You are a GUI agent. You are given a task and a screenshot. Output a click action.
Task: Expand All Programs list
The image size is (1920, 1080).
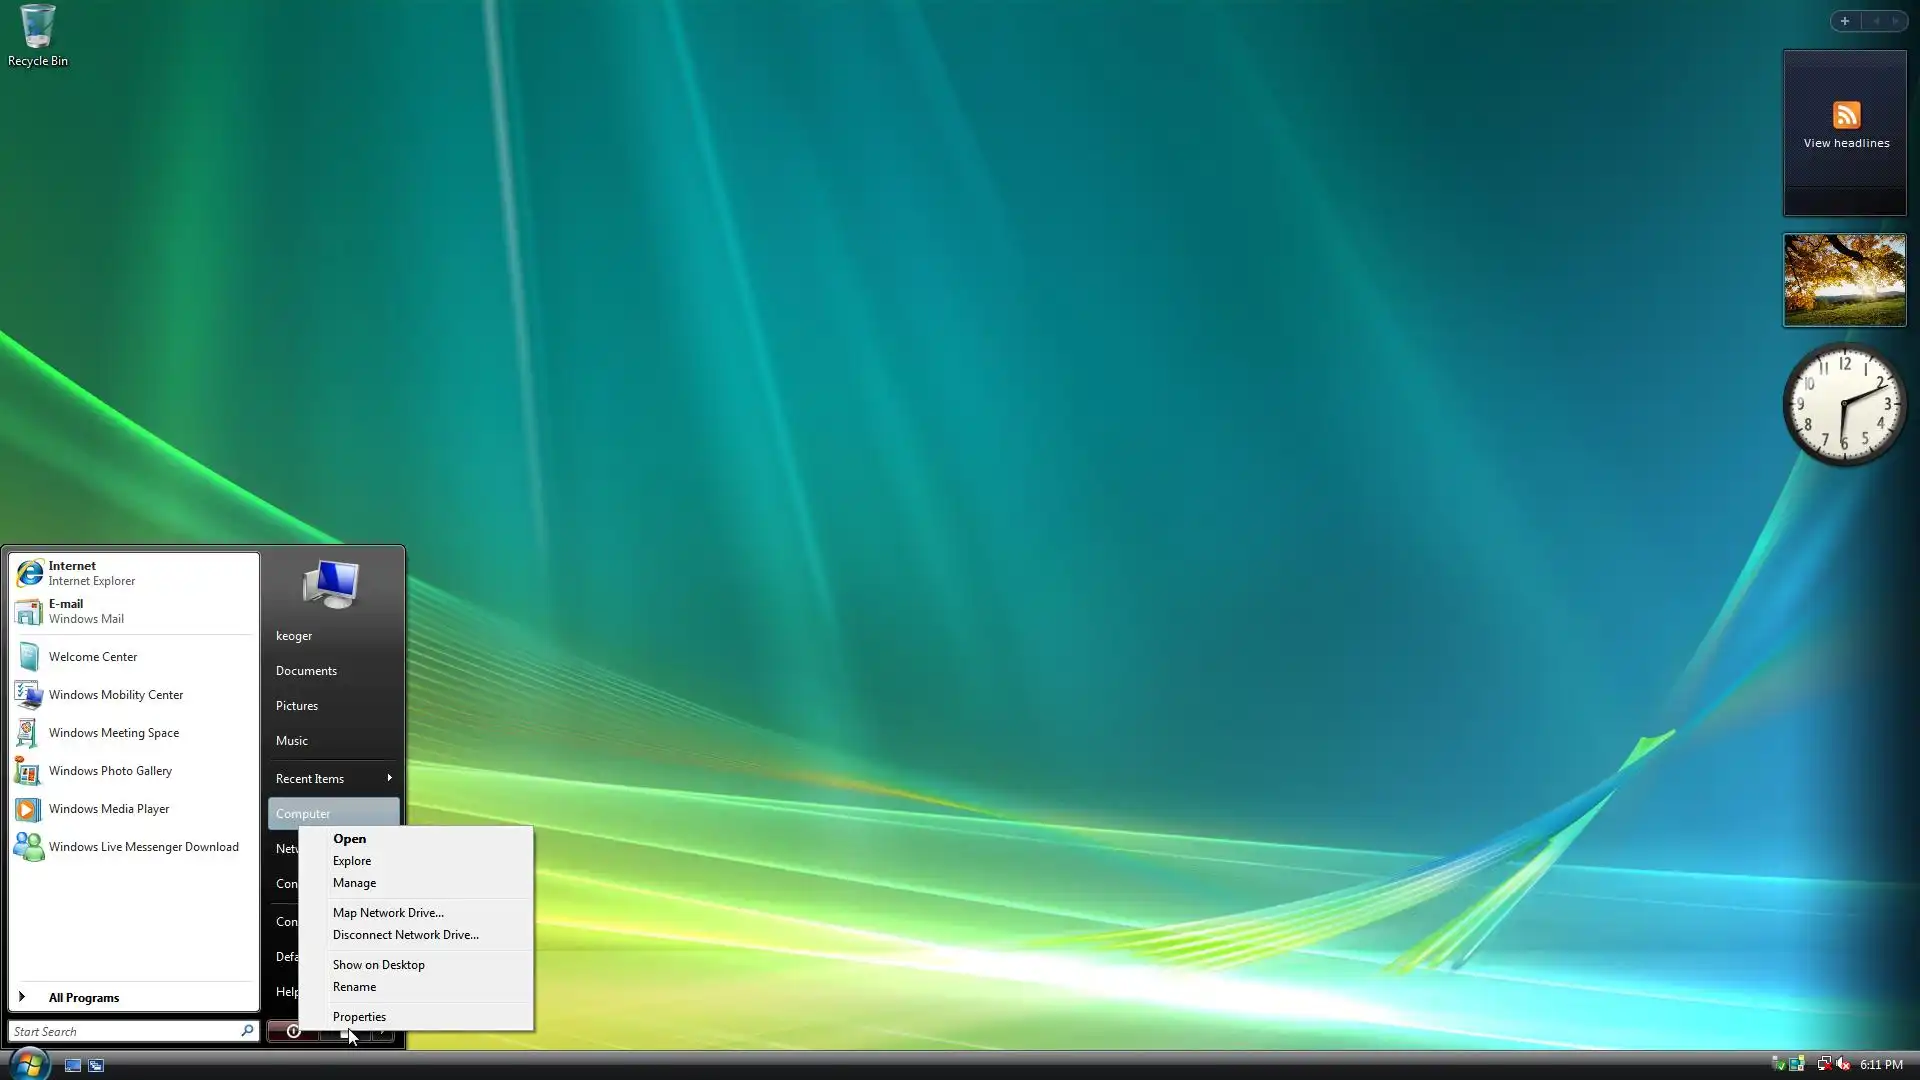click(x=83, y=998)
